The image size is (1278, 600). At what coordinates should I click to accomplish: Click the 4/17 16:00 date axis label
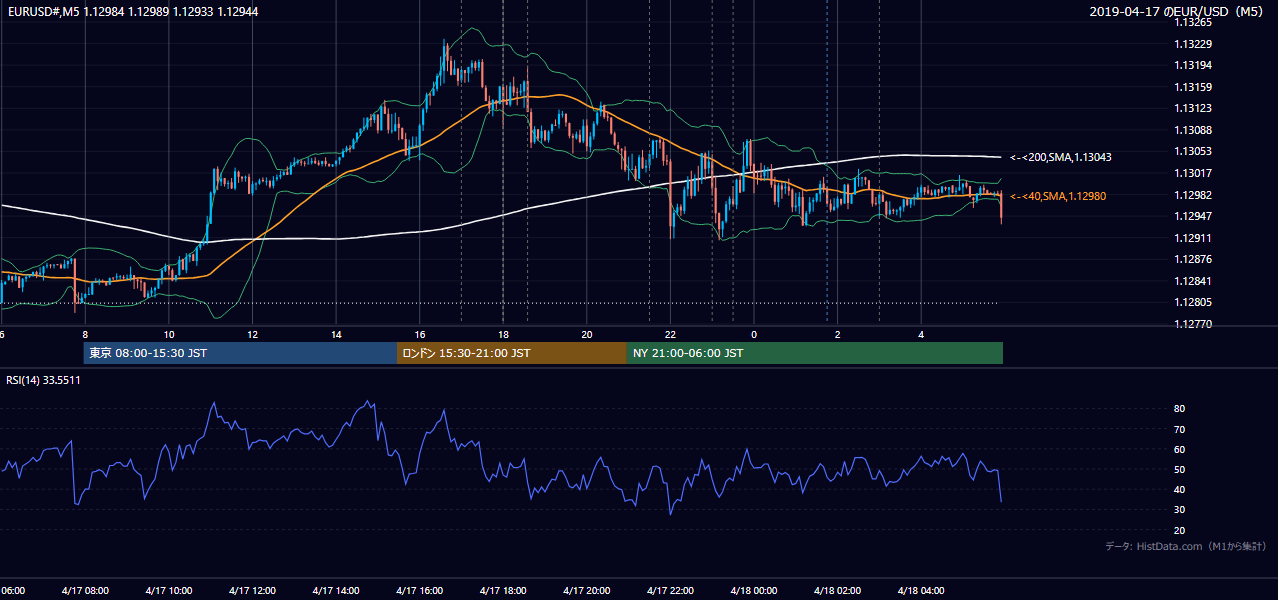click(x=419, y=590)
